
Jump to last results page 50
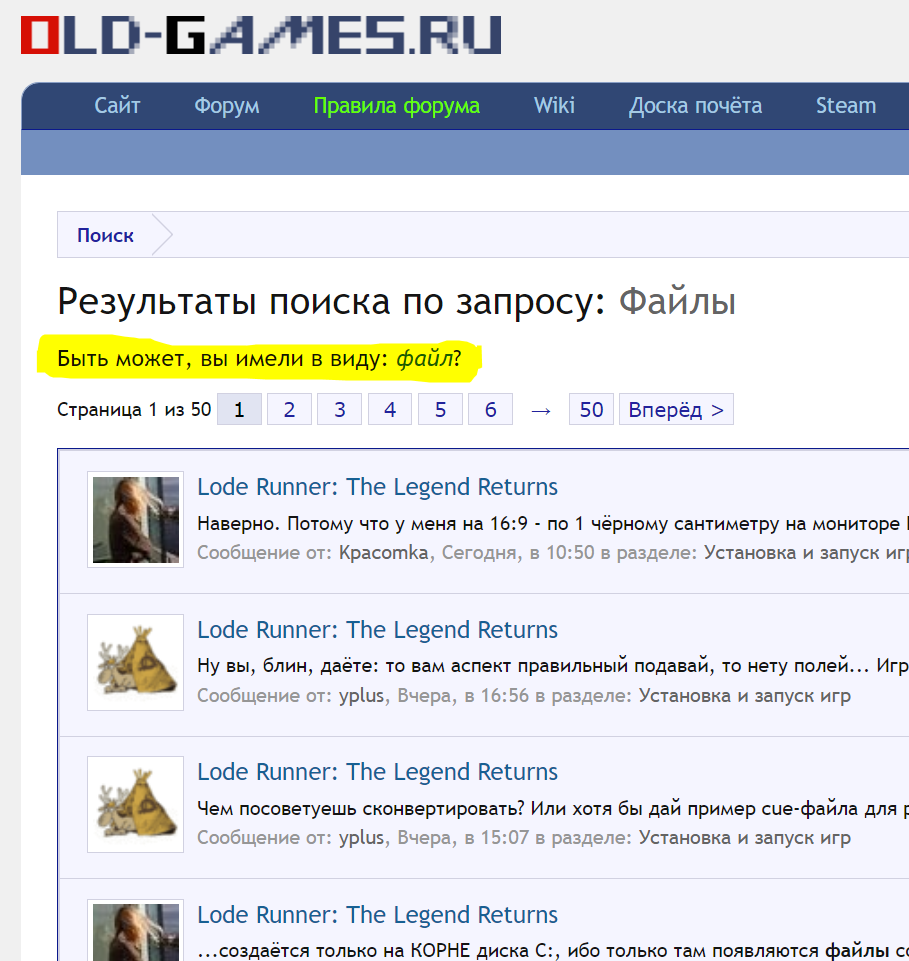tap(591, 409)
